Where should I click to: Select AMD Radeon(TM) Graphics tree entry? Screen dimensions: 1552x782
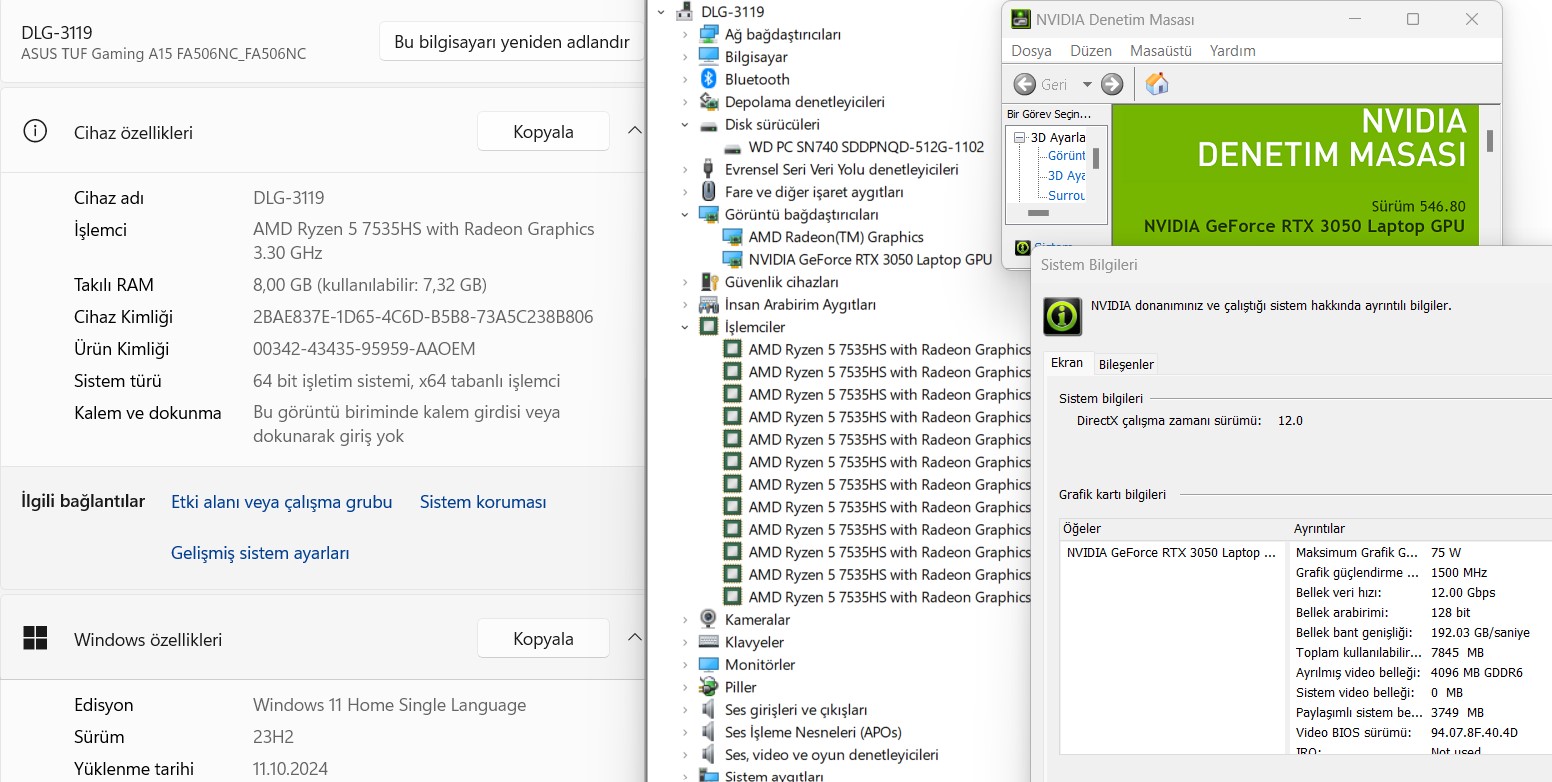tap(836, 237)
